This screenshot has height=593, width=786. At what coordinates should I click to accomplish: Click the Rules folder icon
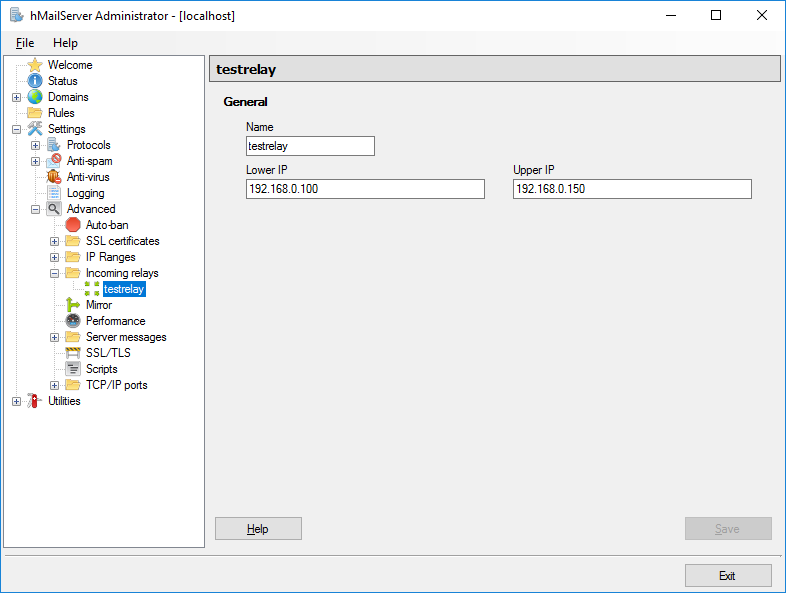[35, 112]
